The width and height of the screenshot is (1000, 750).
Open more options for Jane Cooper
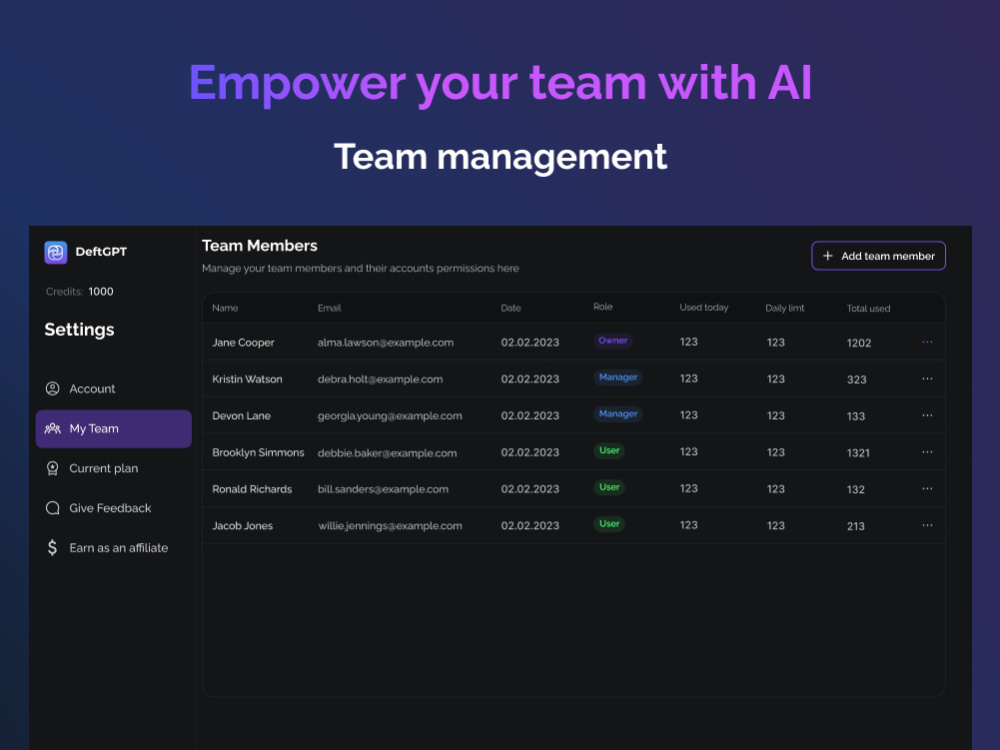pos(927,342)
